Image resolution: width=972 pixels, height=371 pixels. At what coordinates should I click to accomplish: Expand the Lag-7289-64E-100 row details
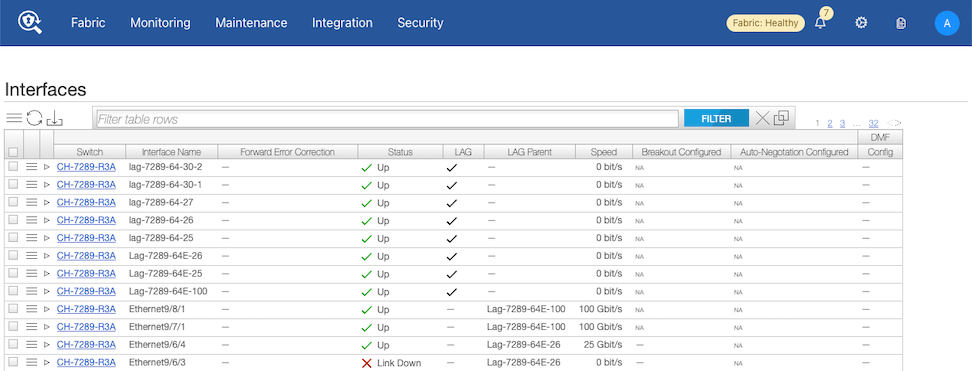pyautogui.click(x=46, y=292)
